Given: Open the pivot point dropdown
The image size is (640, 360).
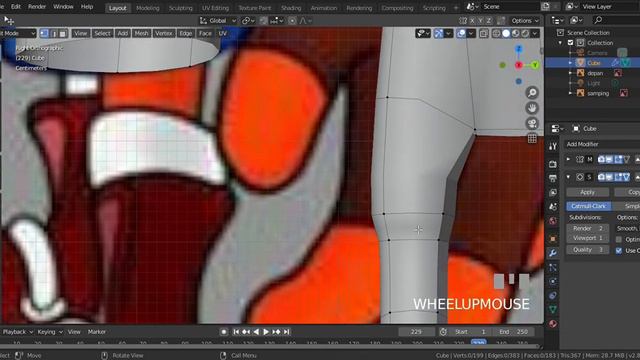Looking at the screenshot, I should pos(247,20).
